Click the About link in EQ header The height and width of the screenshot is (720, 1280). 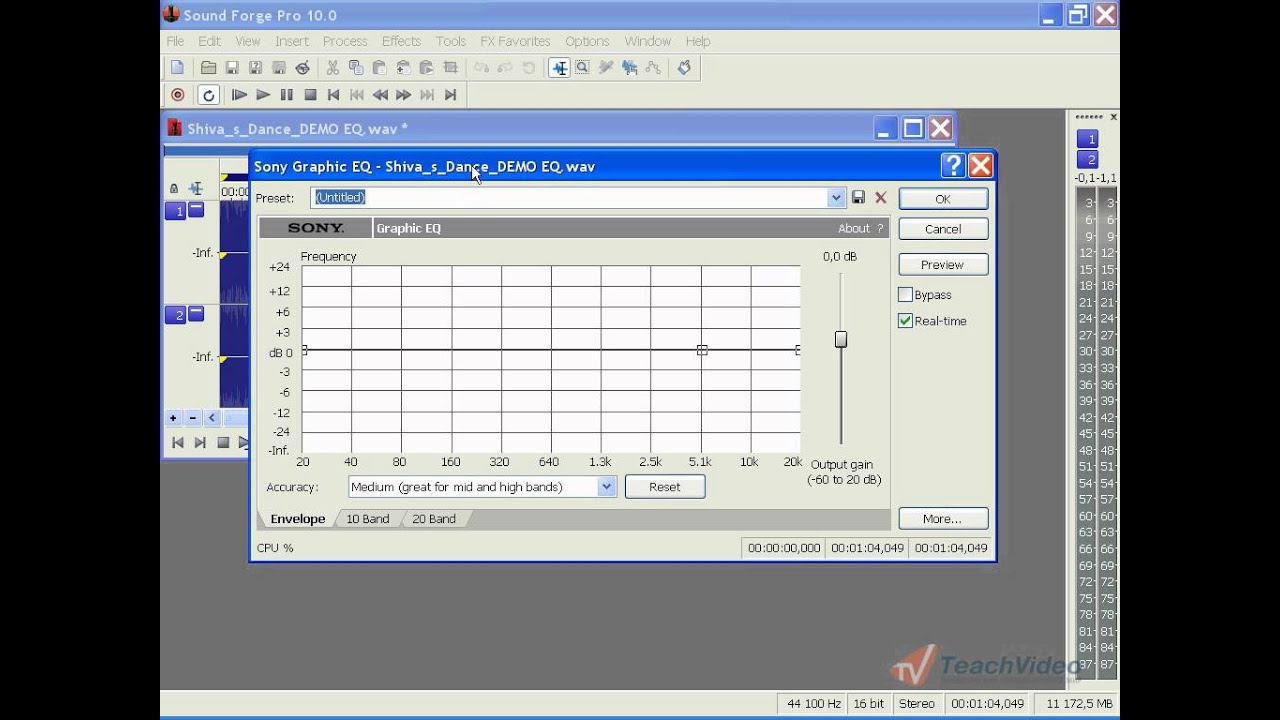854,228
